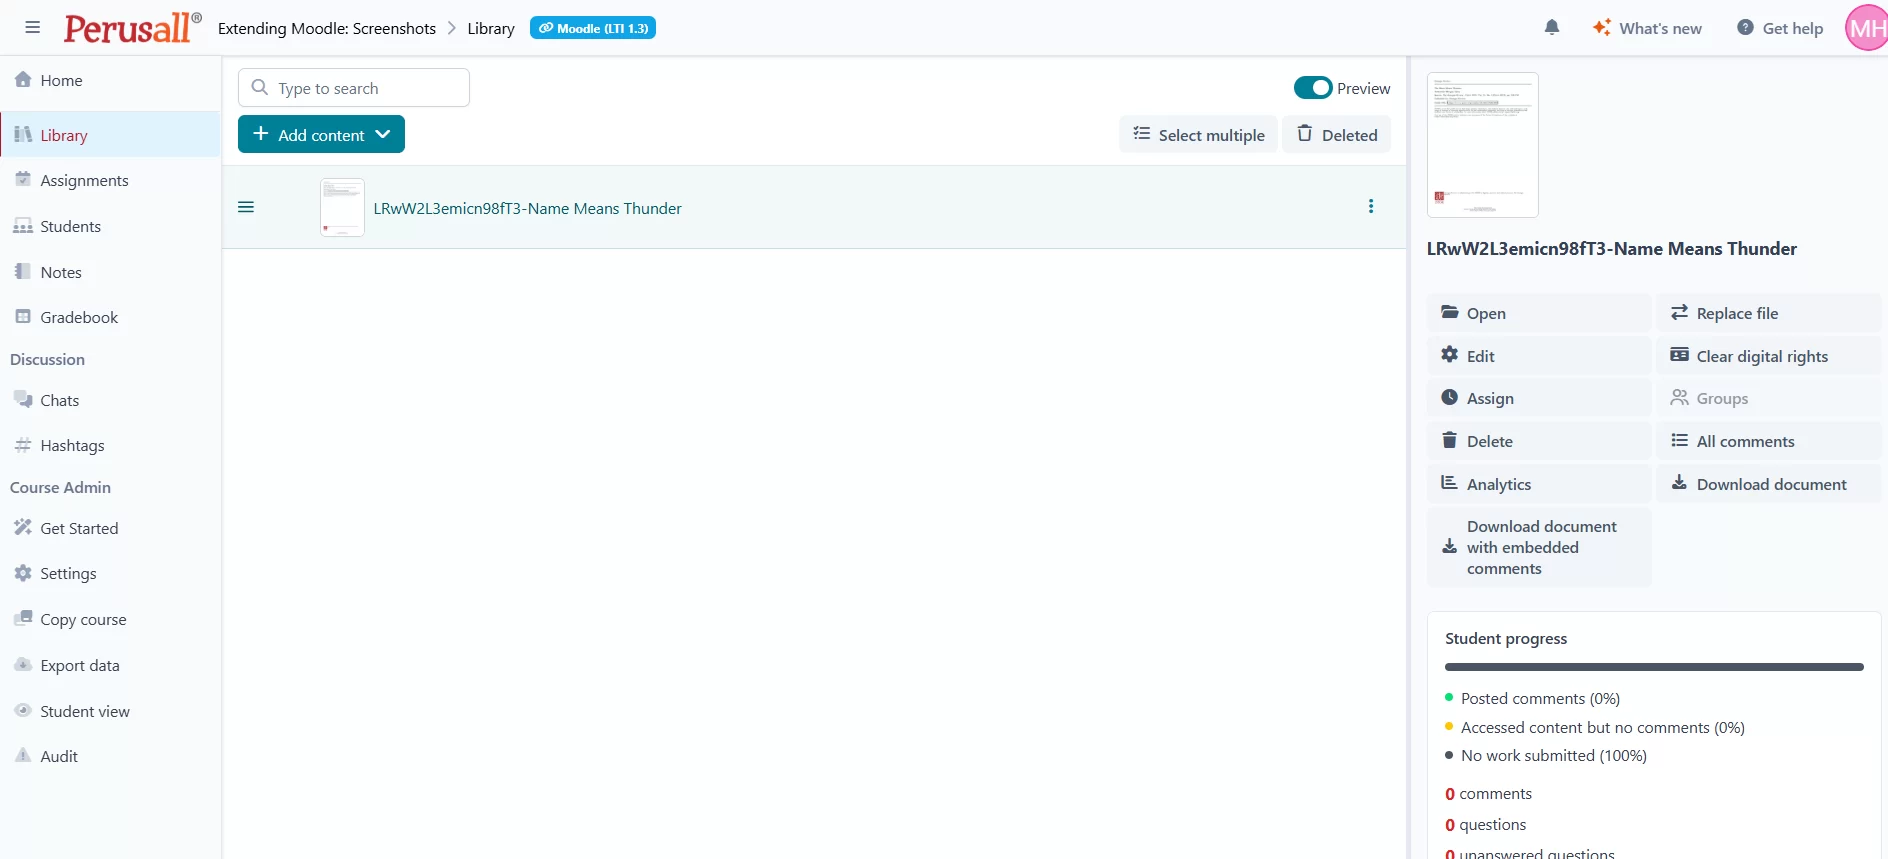Open the Groups option for the document
The height and width of the screenshot is (859, 1888).
(1721, 398)
